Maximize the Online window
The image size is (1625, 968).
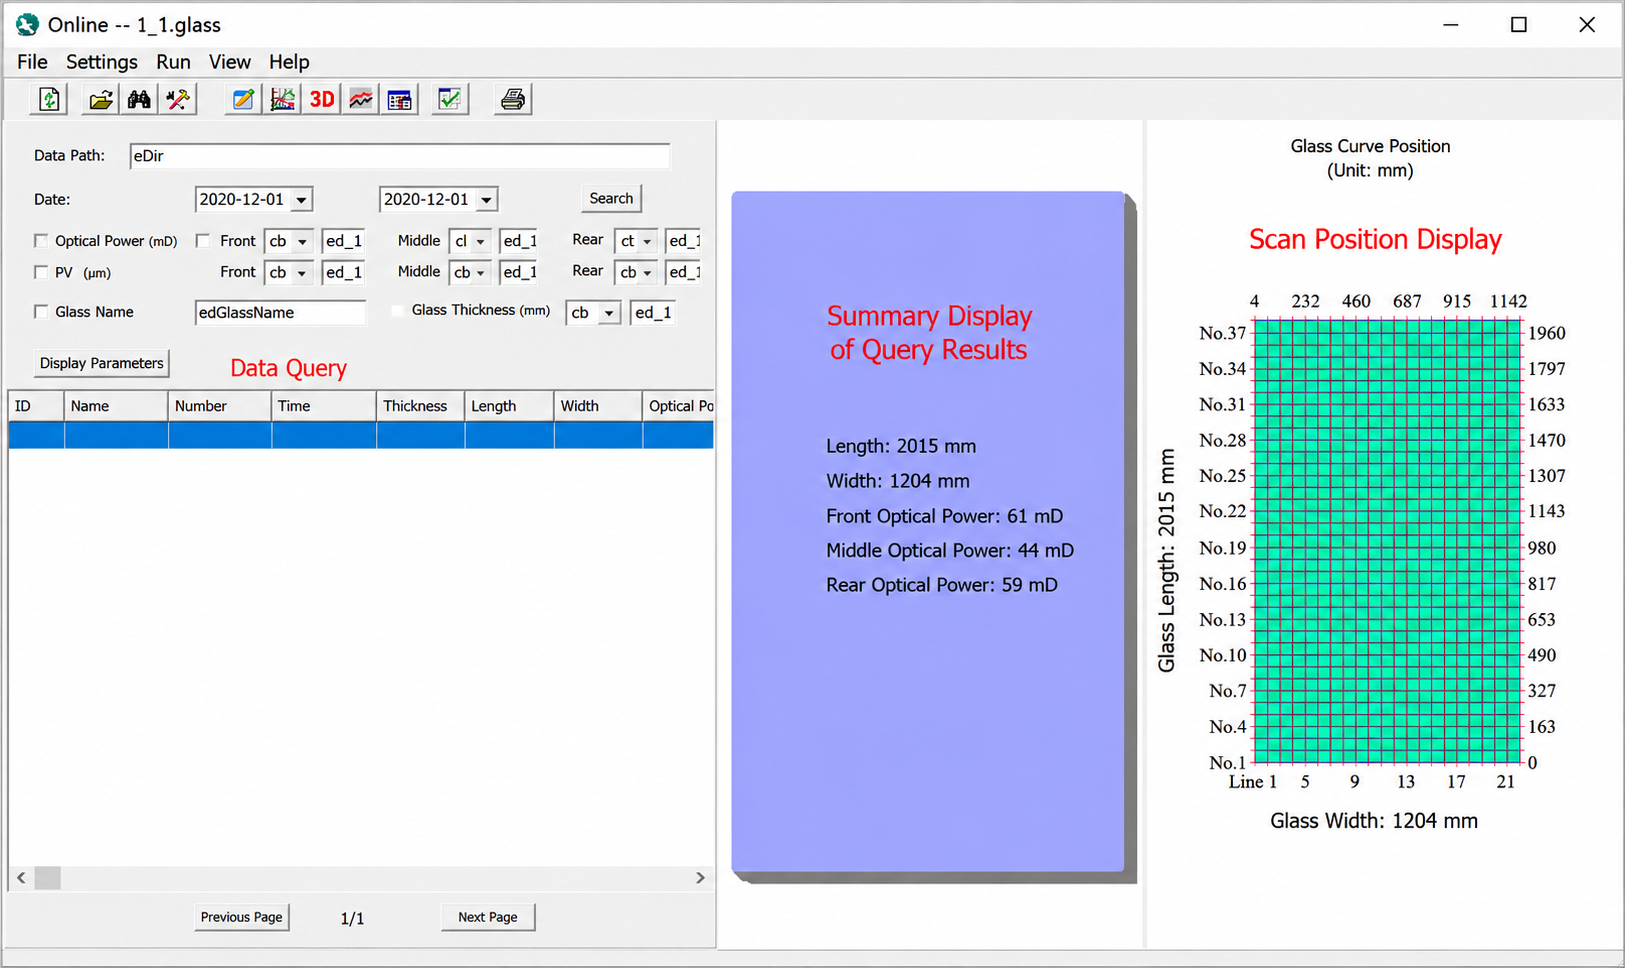(1518, 25)
